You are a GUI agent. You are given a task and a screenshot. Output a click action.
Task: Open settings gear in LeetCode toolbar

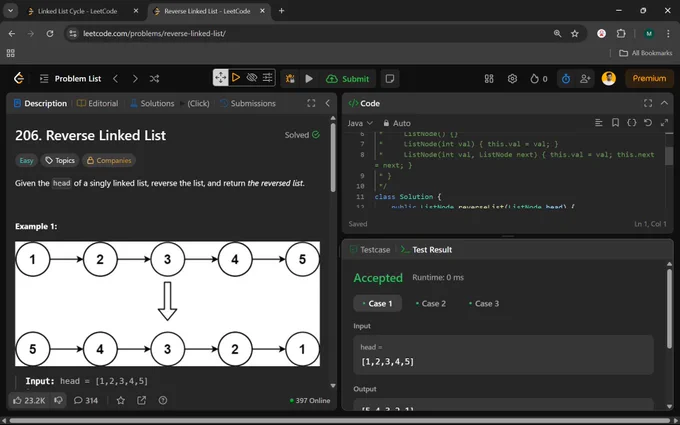[512, 78]
